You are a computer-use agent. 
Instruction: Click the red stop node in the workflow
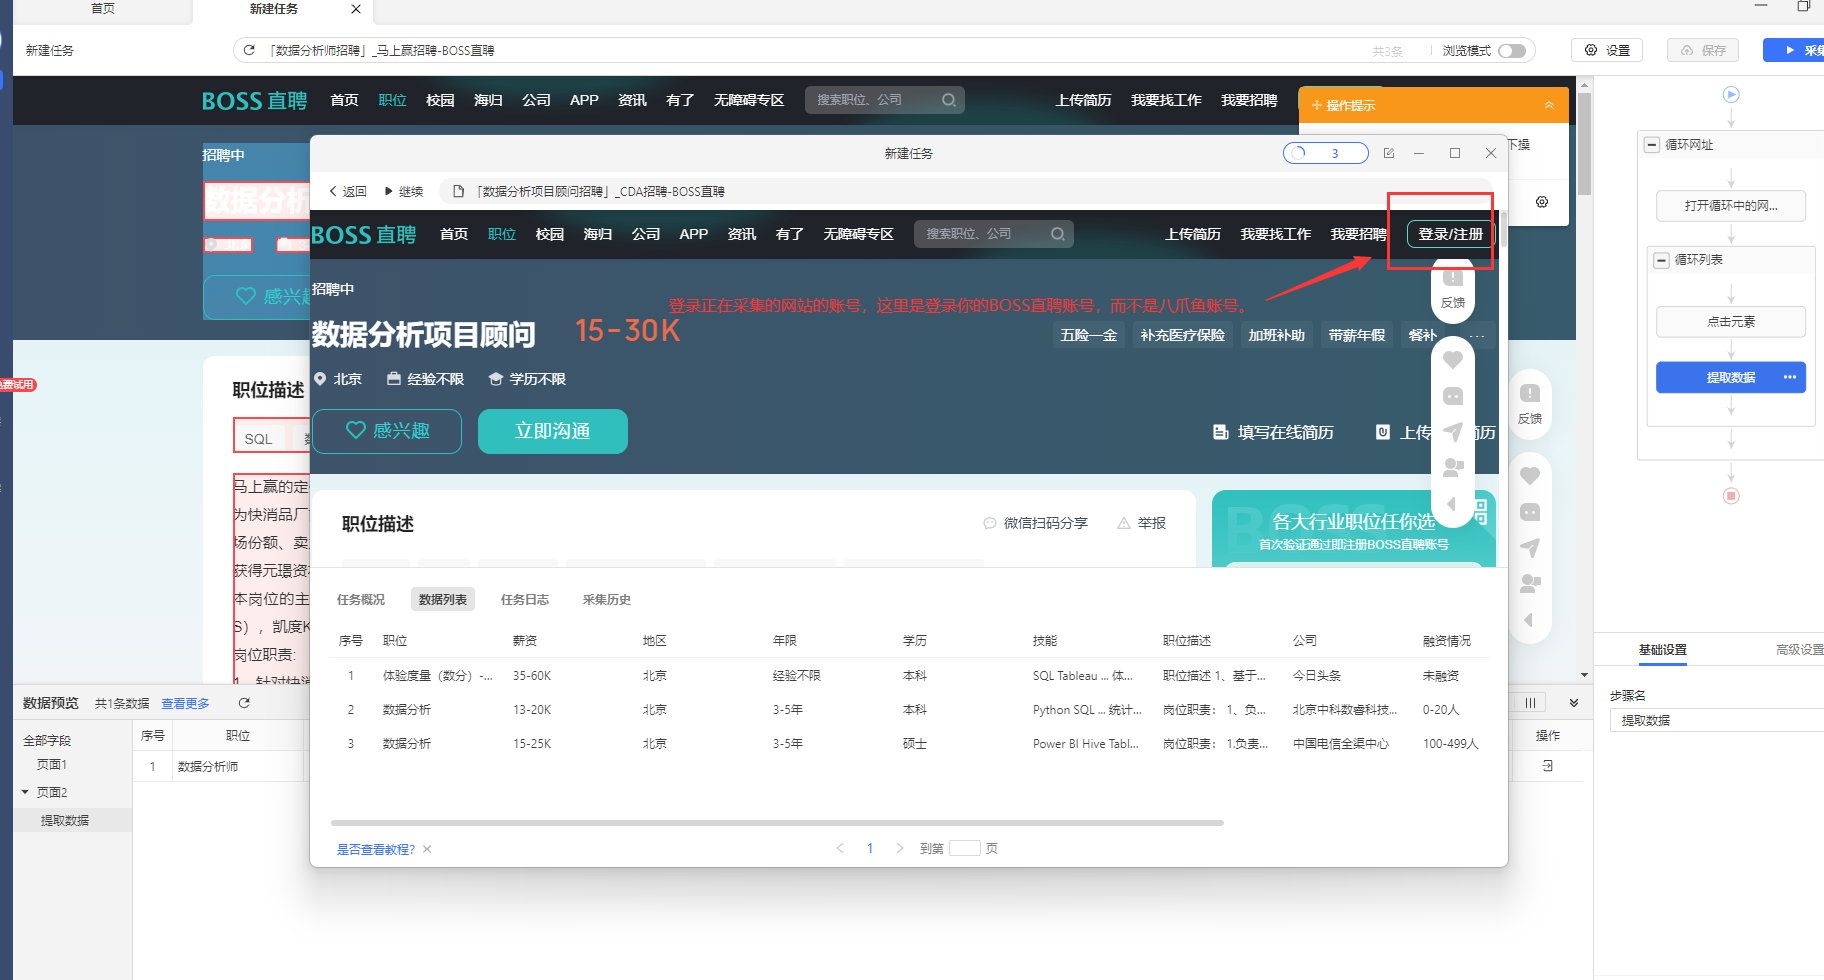(x=1731, y=496)
